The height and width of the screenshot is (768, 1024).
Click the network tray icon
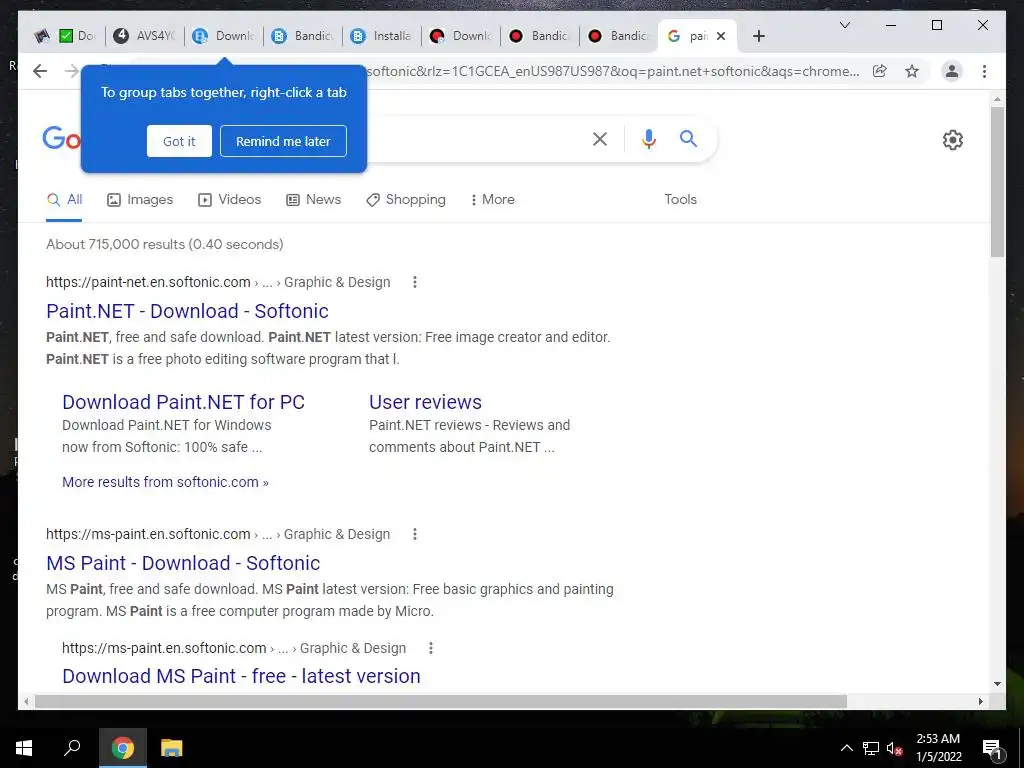coord(871,748)
